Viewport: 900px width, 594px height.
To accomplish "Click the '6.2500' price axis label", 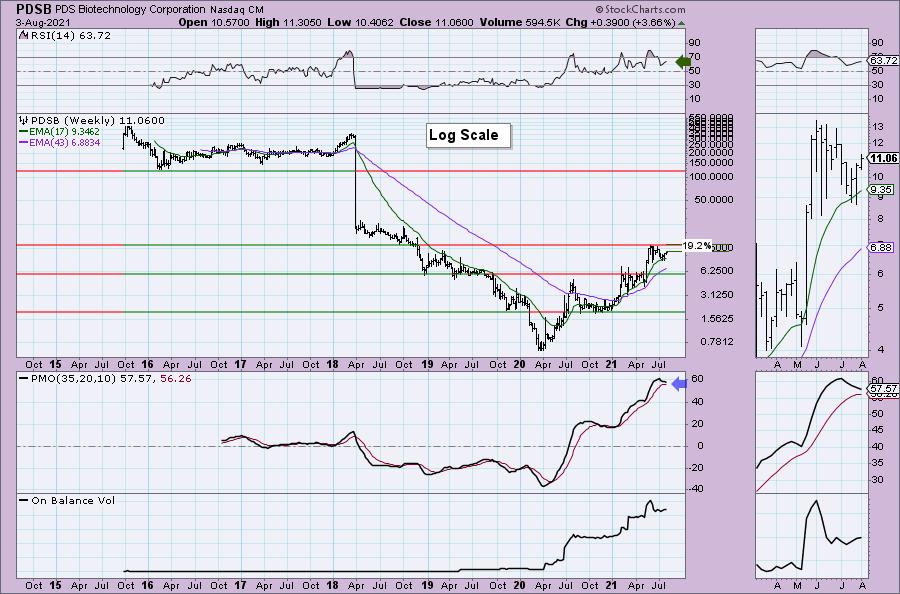I will [715, 271].
